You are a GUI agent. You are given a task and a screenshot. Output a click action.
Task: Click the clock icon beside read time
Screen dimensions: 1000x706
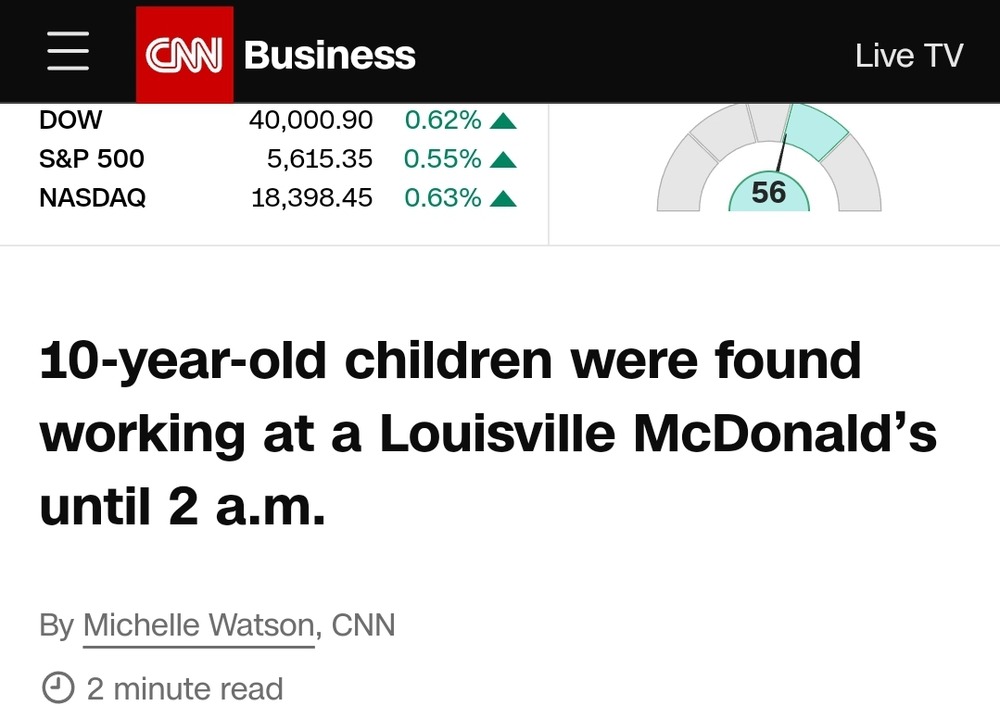tap(58, 688)
